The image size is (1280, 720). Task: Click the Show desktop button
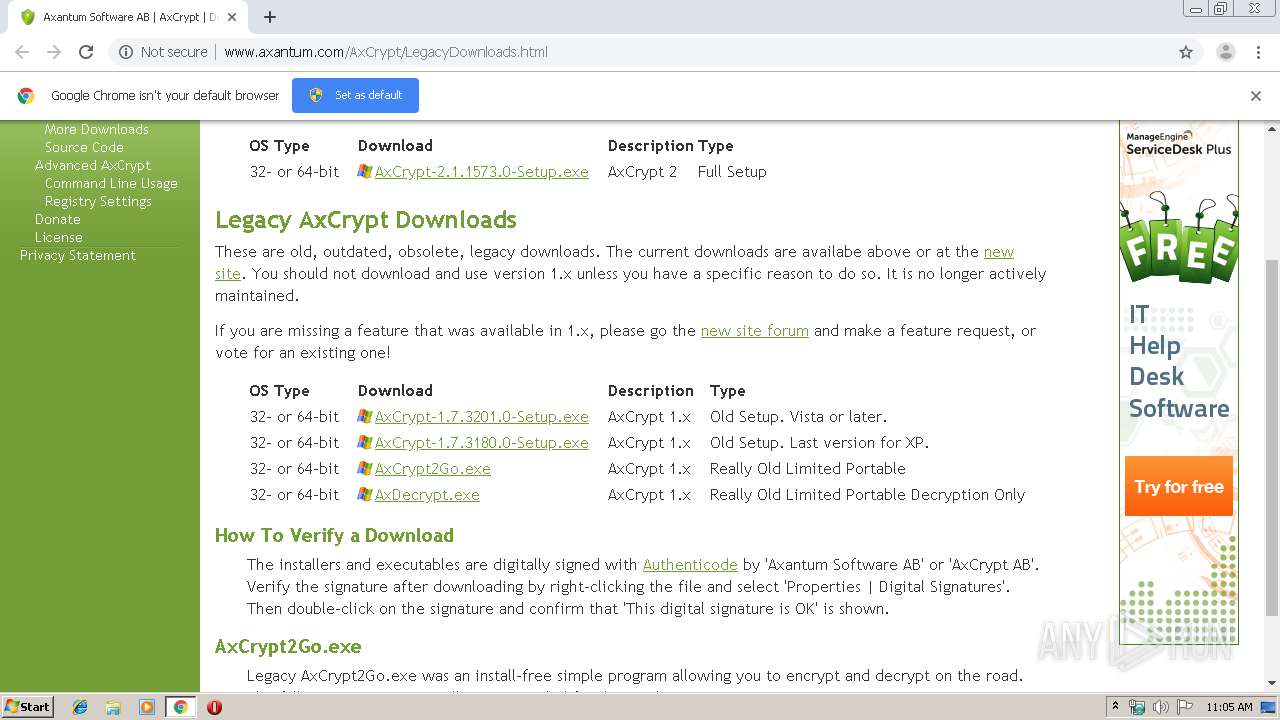point(1269,707)
